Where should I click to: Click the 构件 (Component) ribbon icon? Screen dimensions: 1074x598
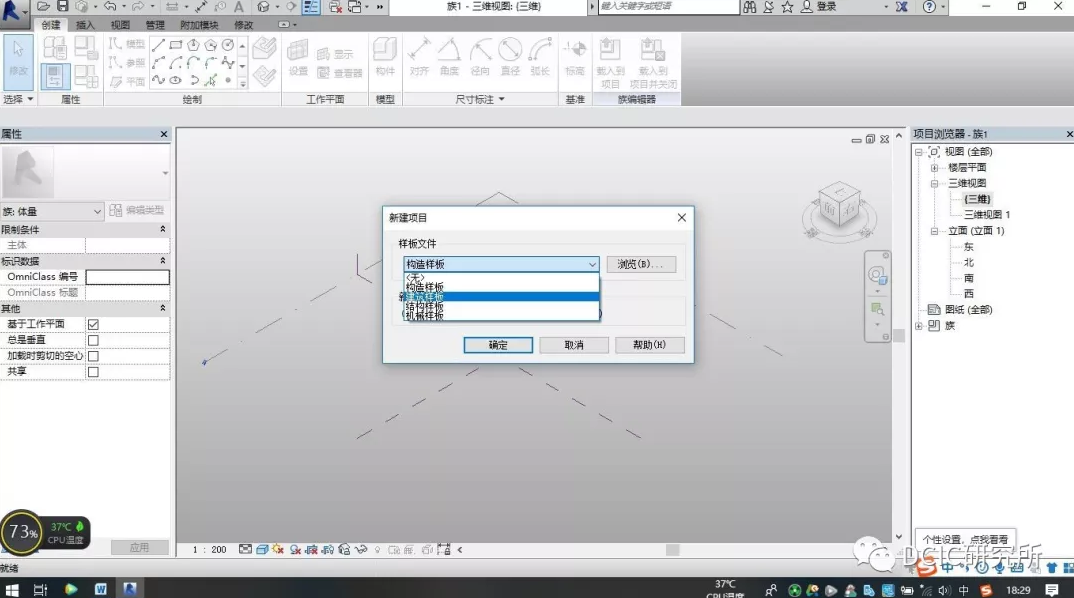pos(385,58)
